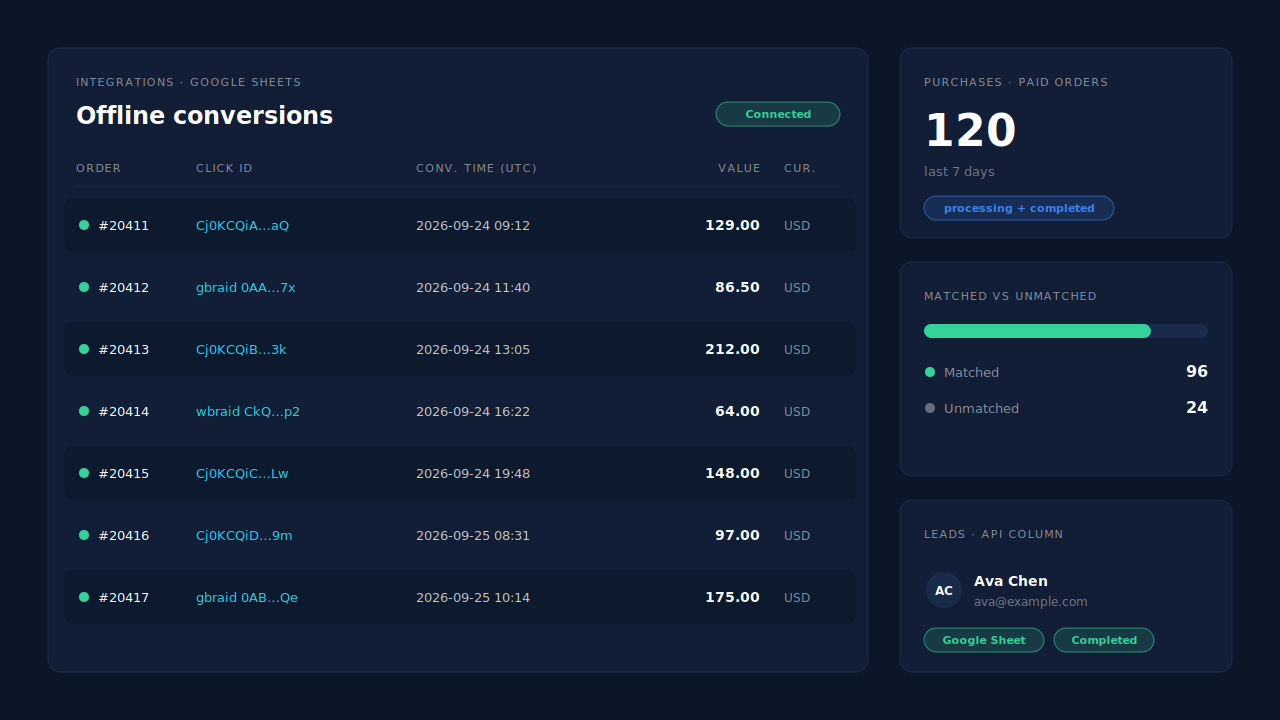Viewport: 1280px width, 720px height.
Task: Click the CLICK ID column header
Action: pos(225,168)
